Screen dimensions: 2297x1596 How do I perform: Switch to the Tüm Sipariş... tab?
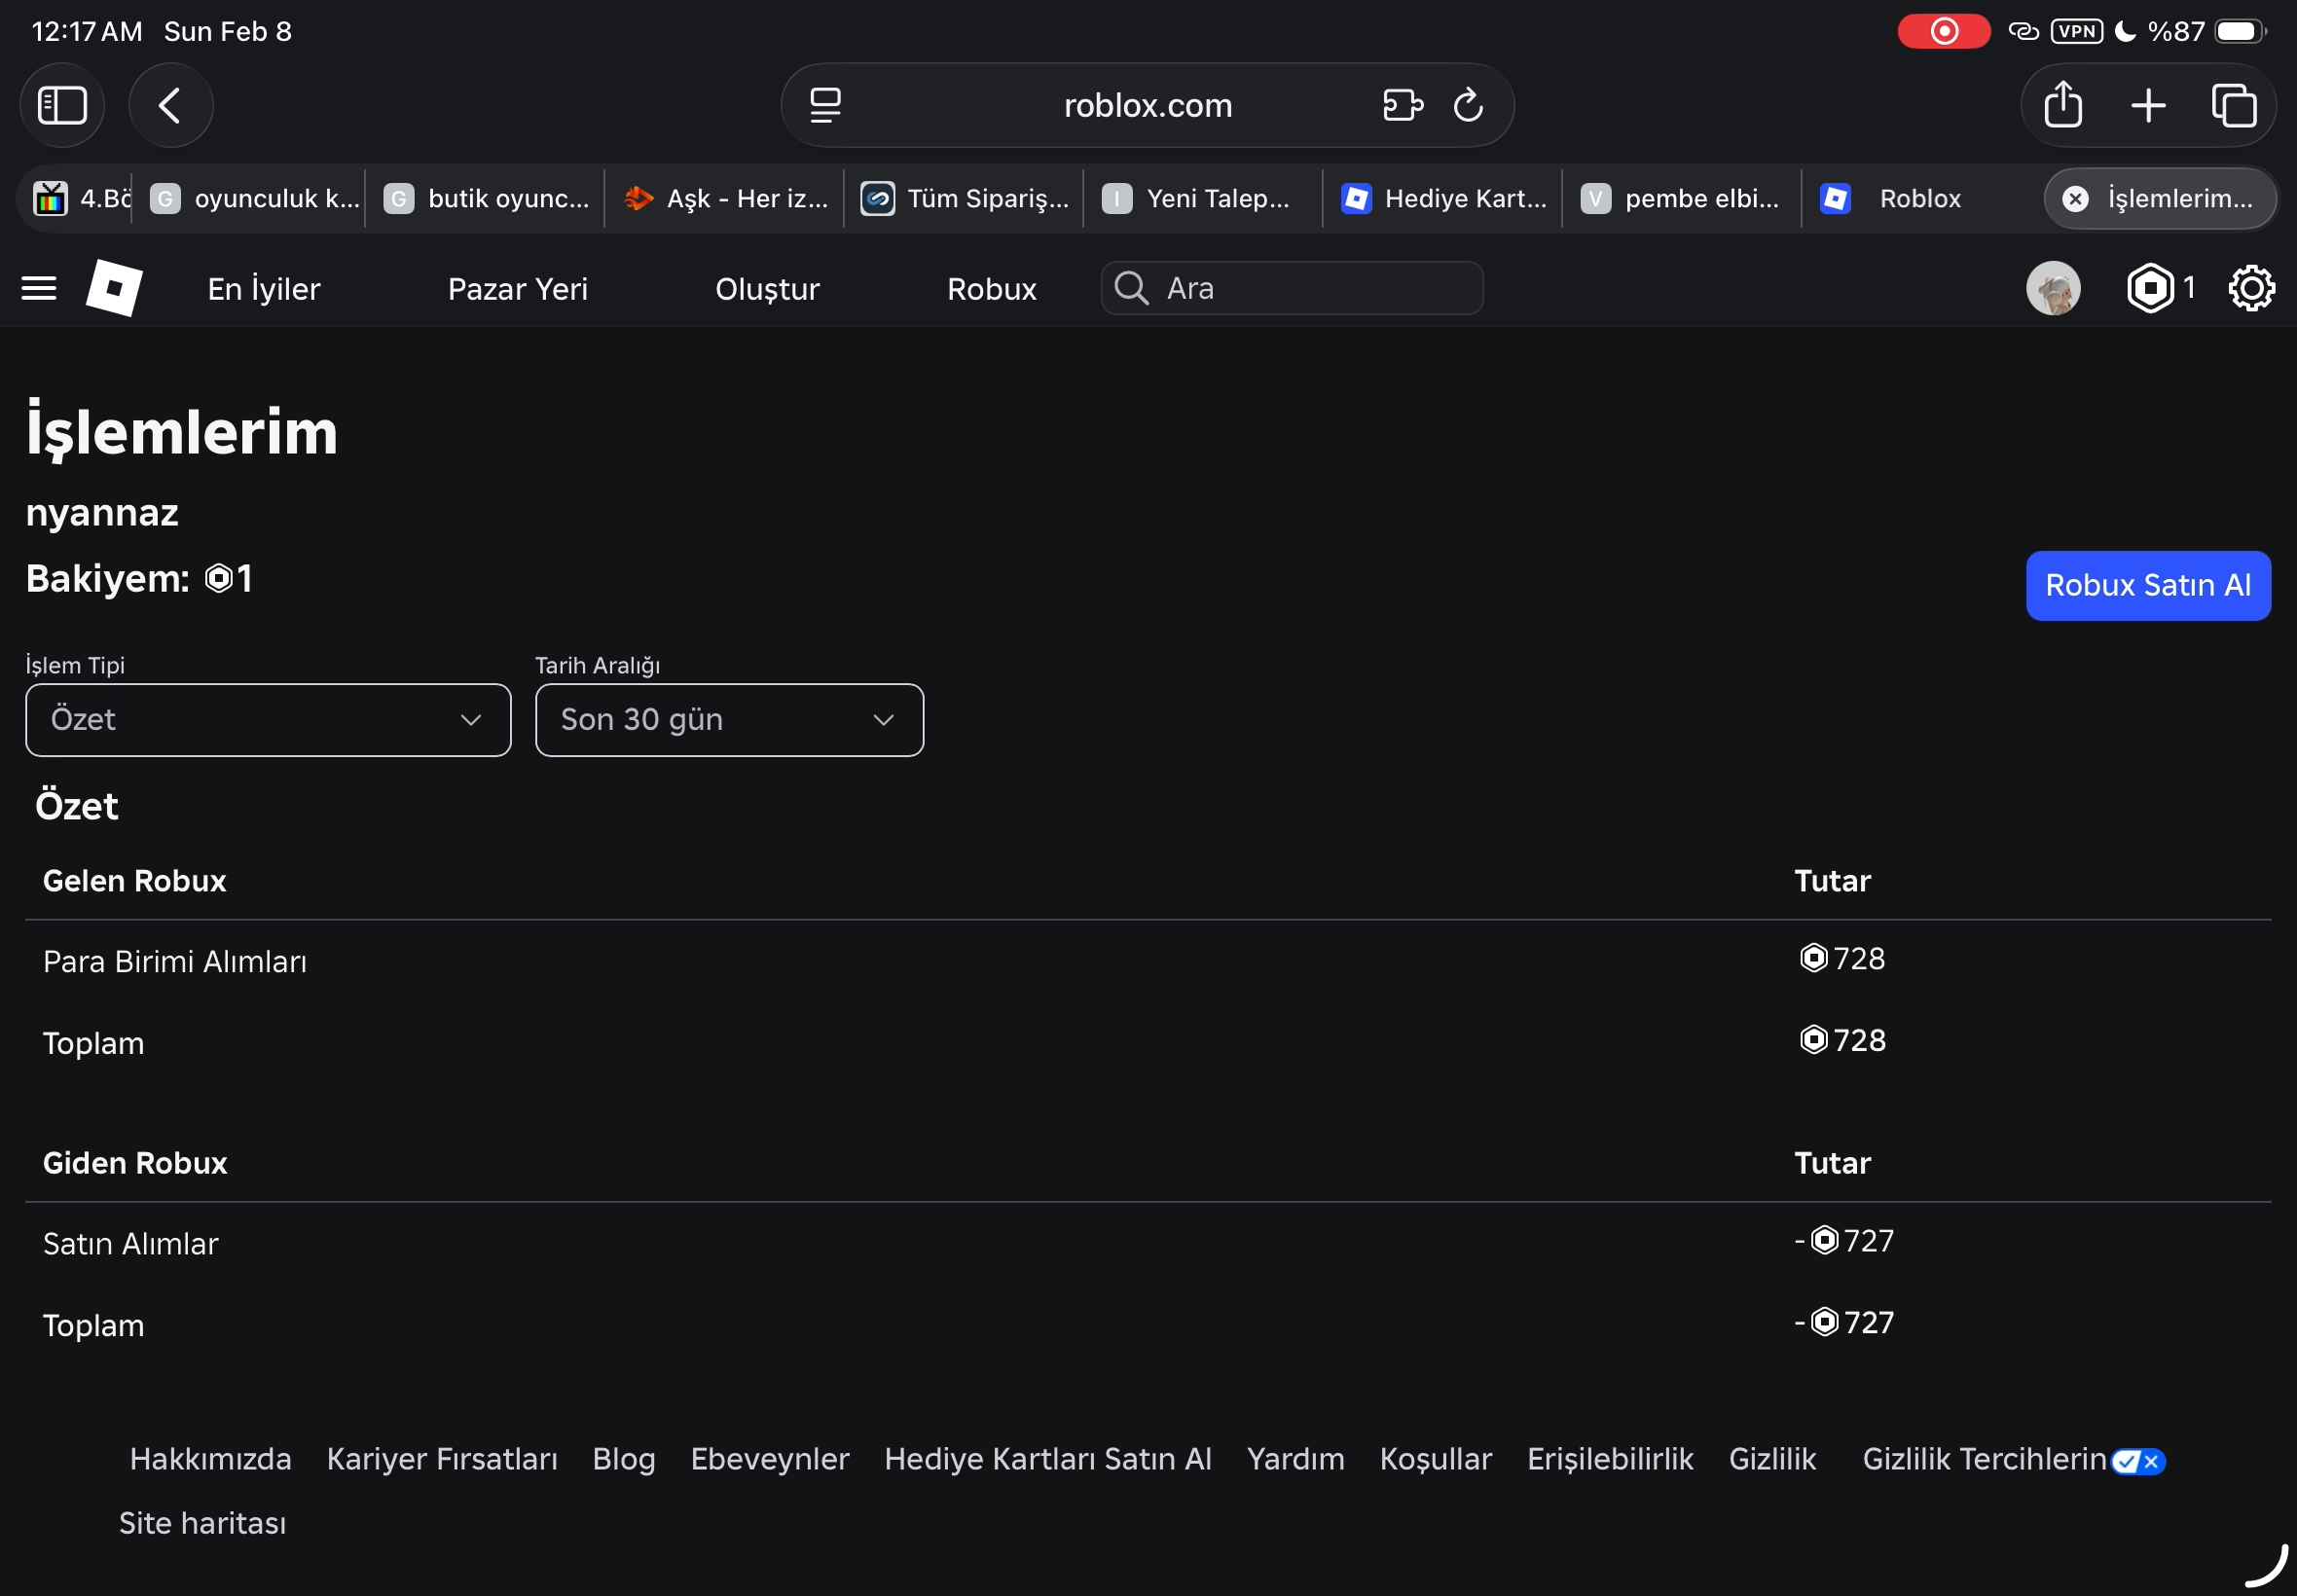[x=965, y=199]
